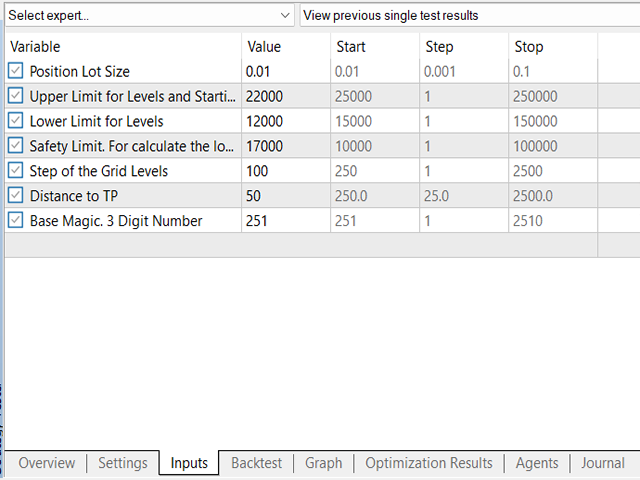
Task: Click the Stop cell 2510
Action: (x=553, y=221)
